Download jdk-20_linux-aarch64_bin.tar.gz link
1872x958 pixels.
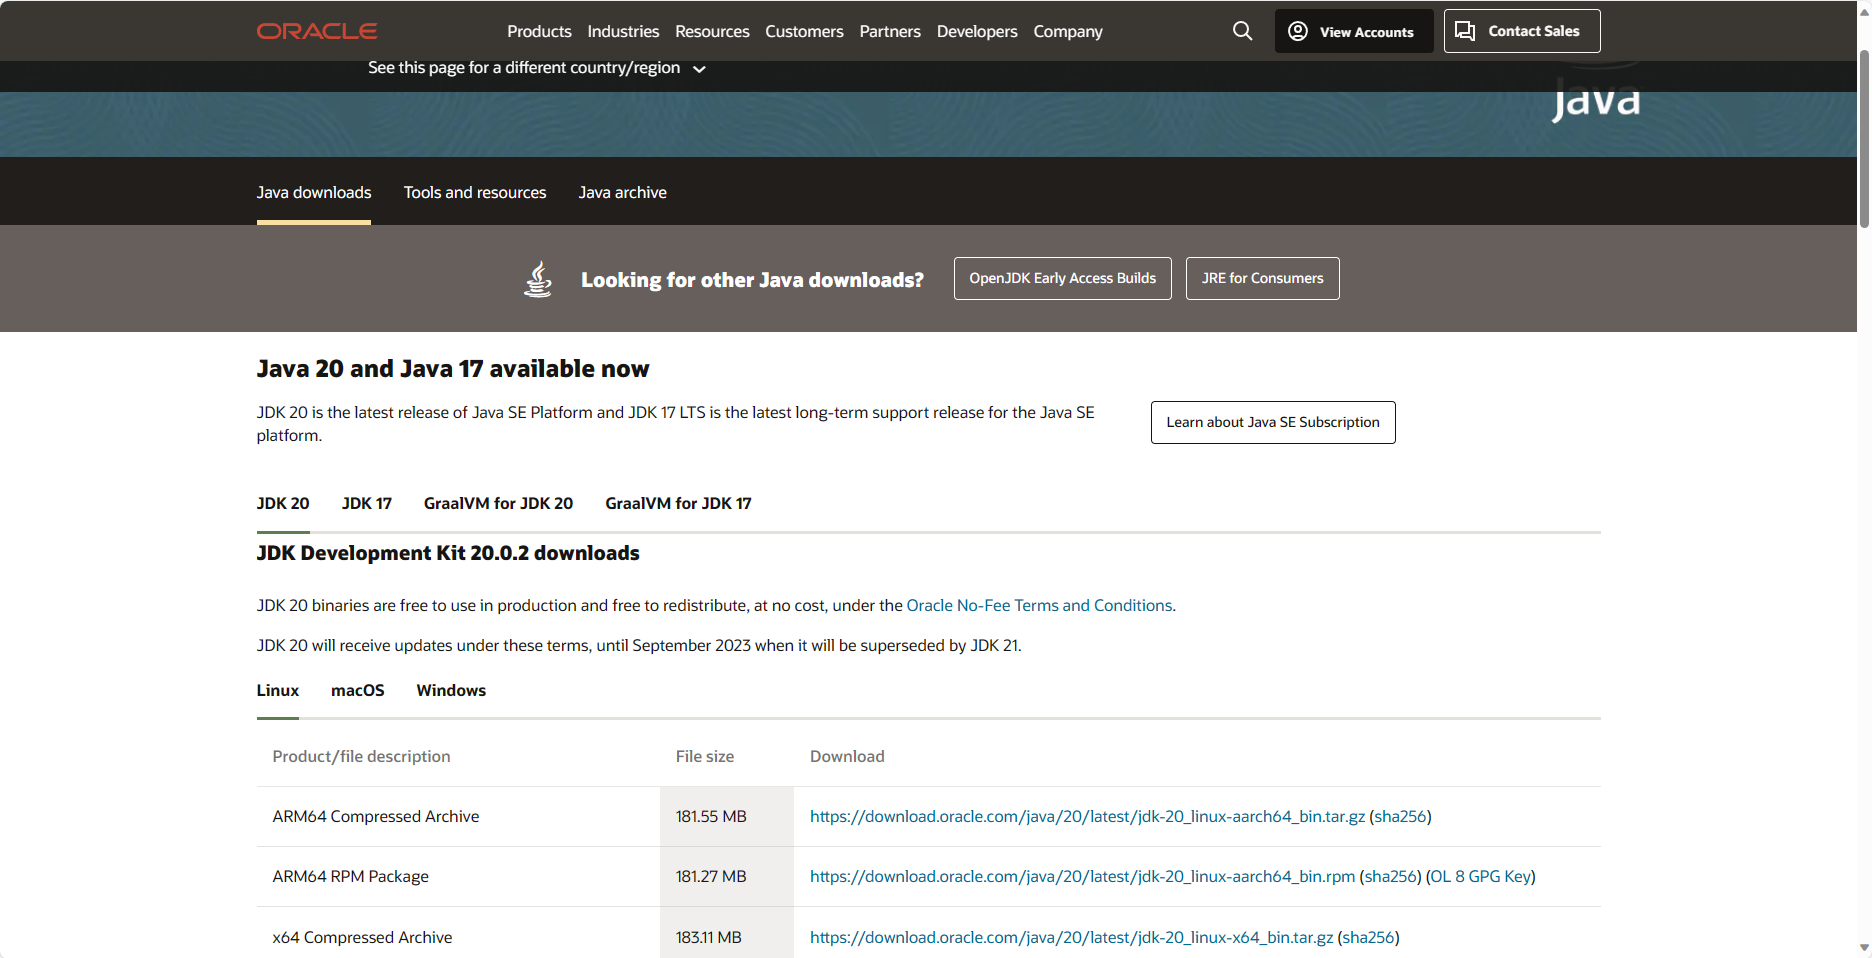[x=1087, y=816]
